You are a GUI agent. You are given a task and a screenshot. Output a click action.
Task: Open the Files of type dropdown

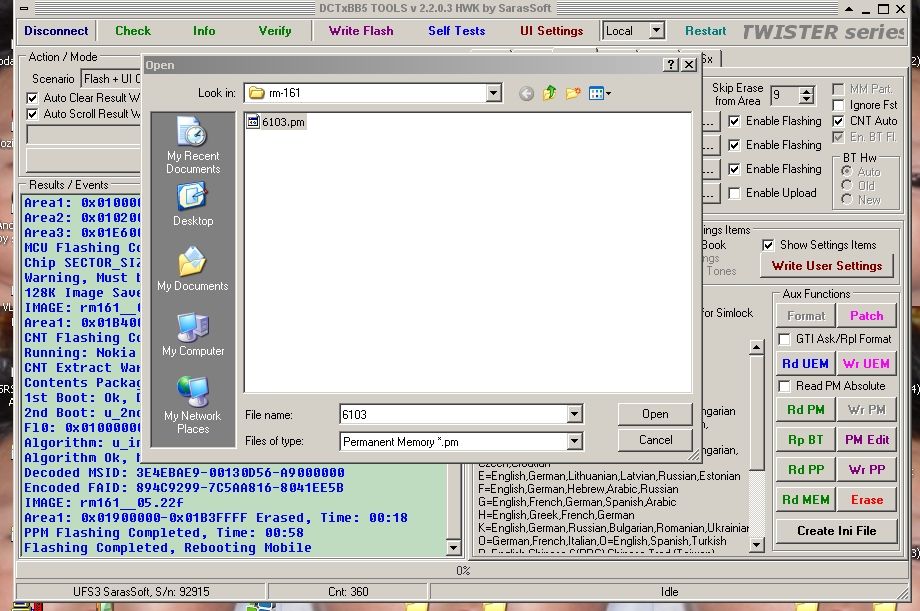click(x=574, y=441)
